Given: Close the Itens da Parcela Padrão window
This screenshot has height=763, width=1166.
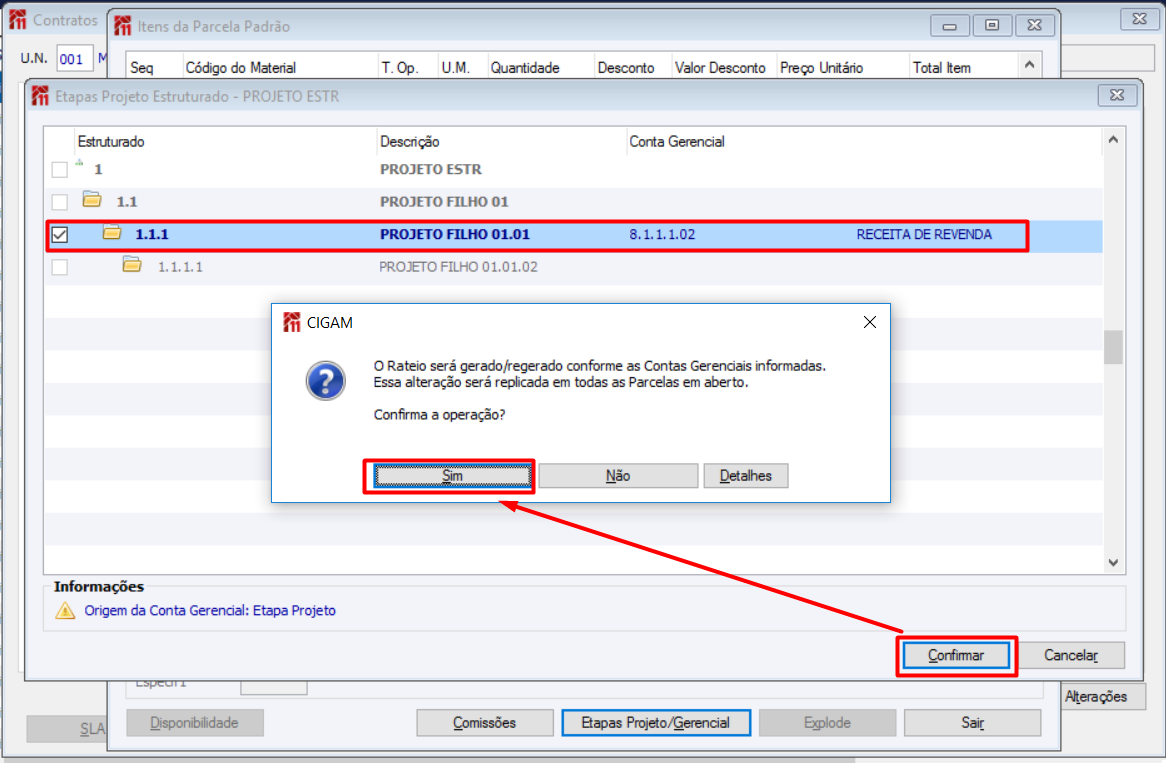Looking at the screenshot, I should (1034, 25).
